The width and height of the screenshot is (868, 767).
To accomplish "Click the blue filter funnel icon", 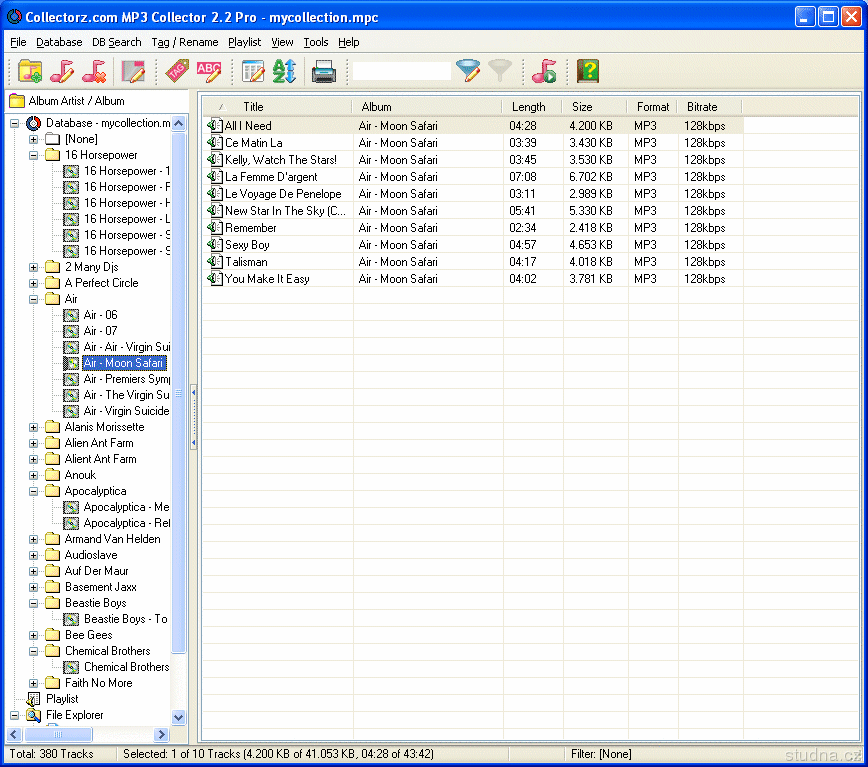I will (468, 71).
